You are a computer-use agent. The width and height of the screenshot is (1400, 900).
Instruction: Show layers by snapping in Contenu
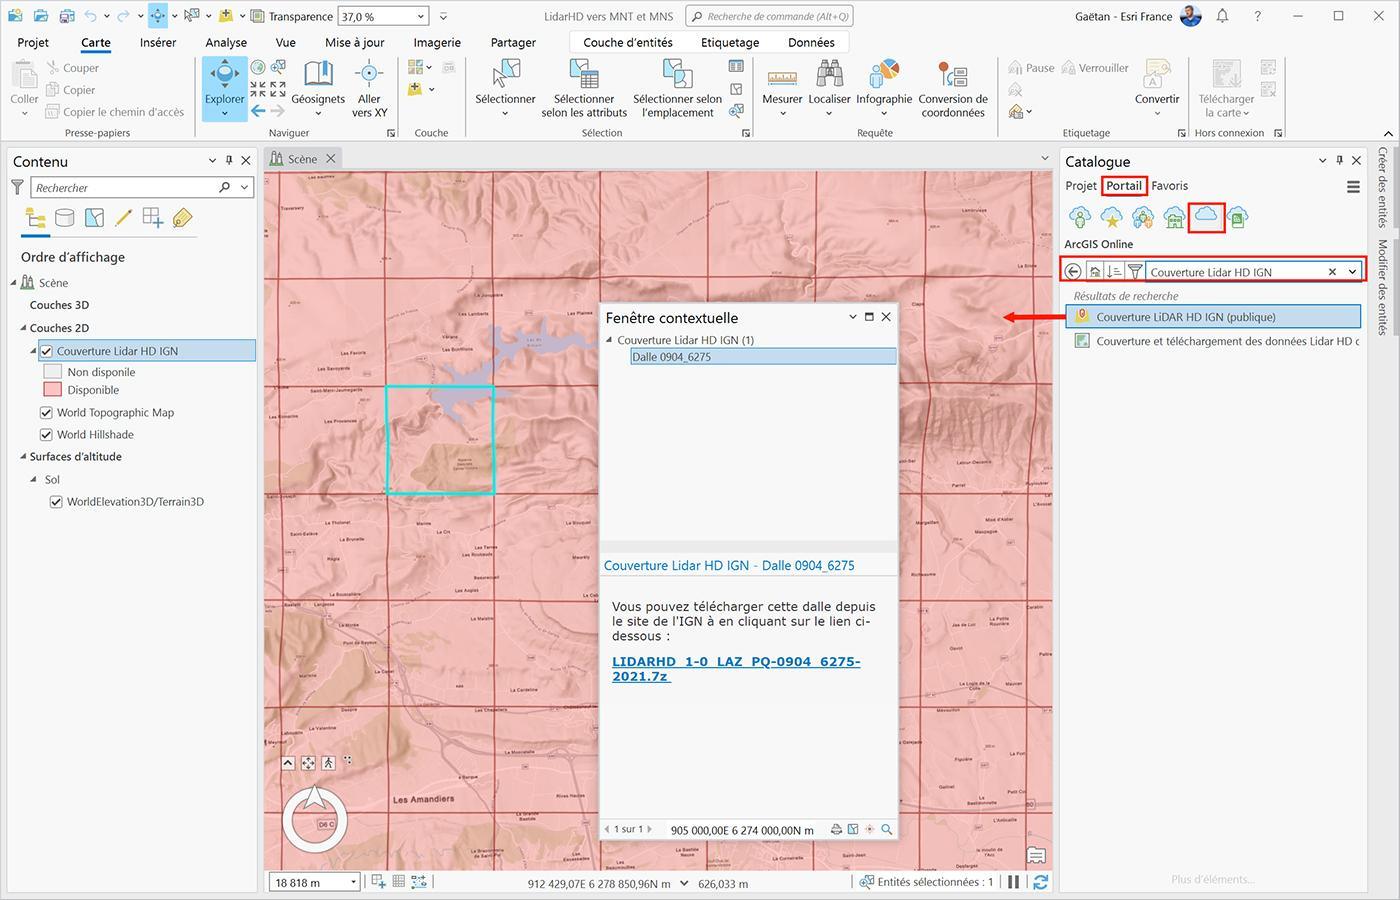pos(153,218)
